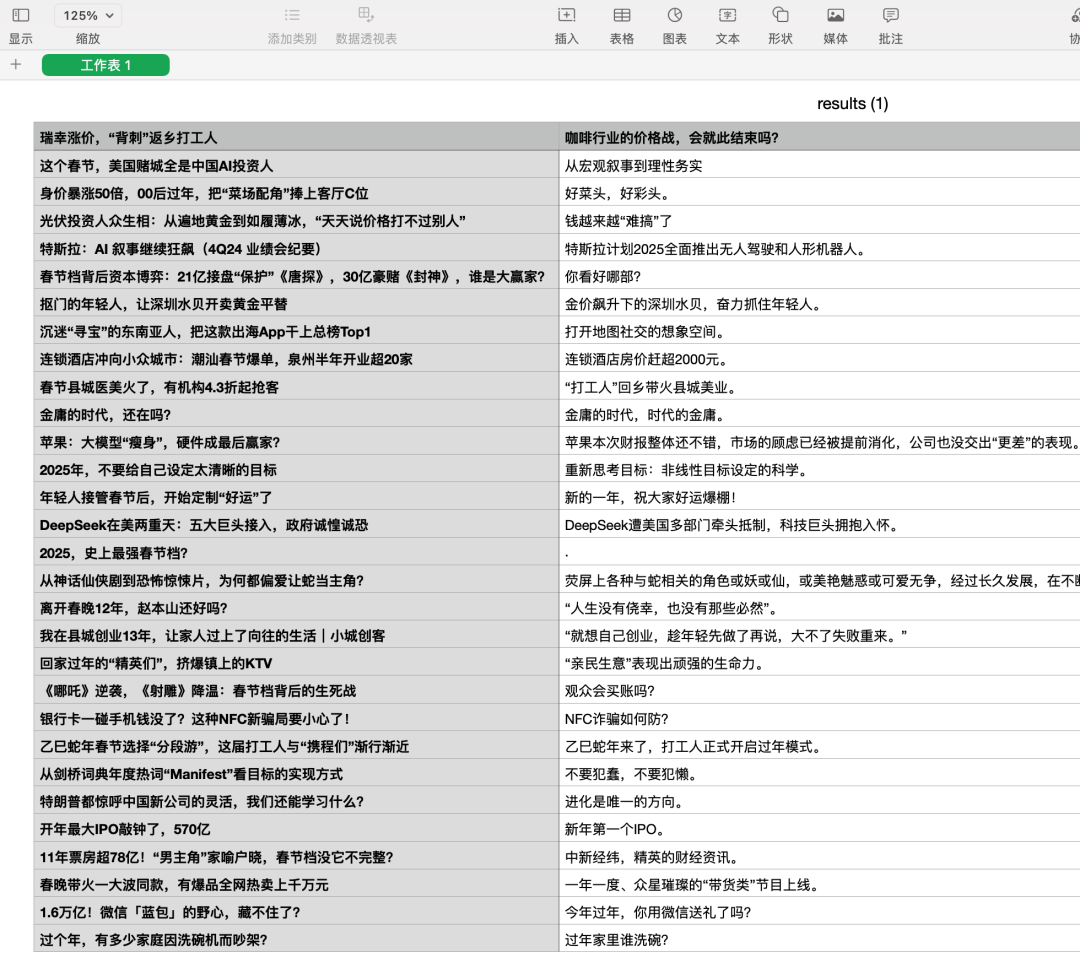Select cell 这个春节，美国赌城全是中国AI投资人
Screen dimensions: 1080x963
pos(296,165)
